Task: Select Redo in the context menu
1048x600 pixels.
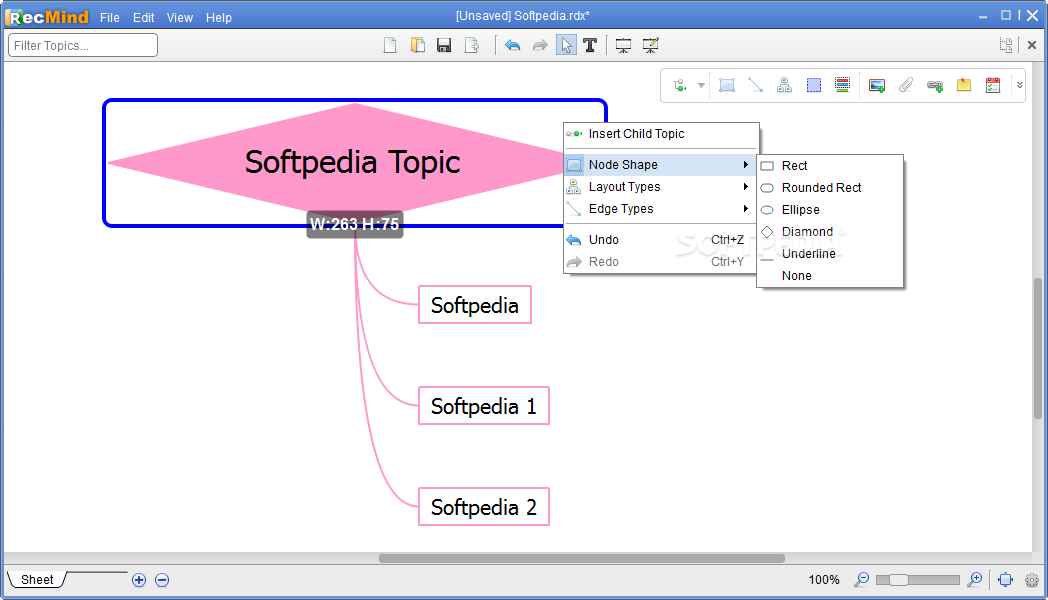Action: pos(661,261)
